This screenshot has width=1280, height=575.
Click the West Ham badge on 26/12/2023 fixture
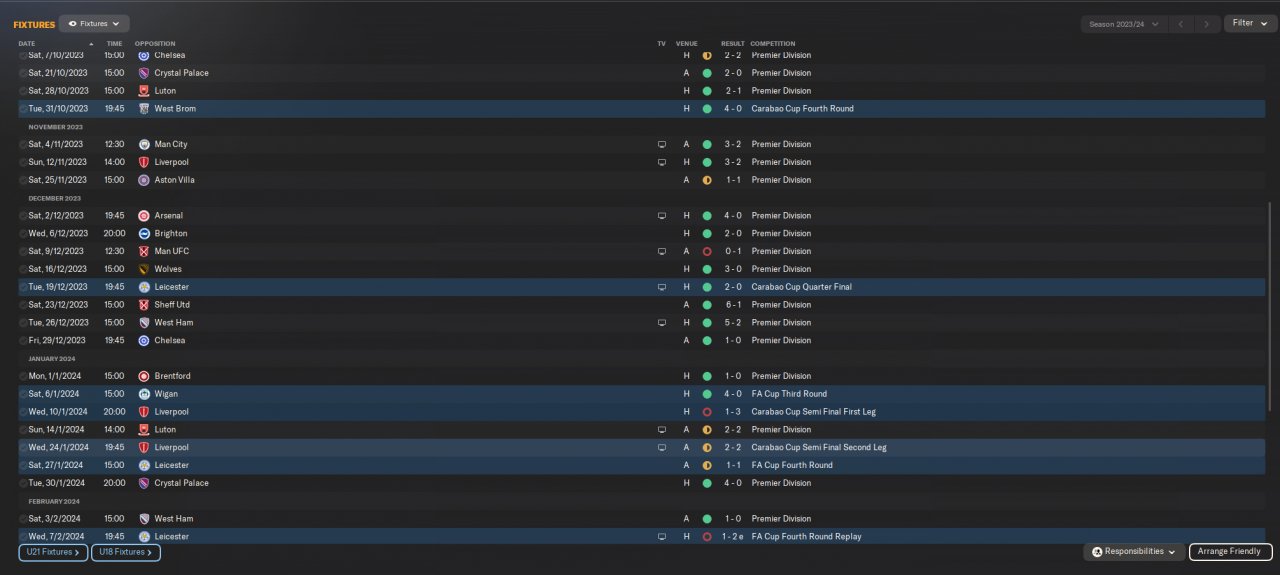click(x=144, y=323)
